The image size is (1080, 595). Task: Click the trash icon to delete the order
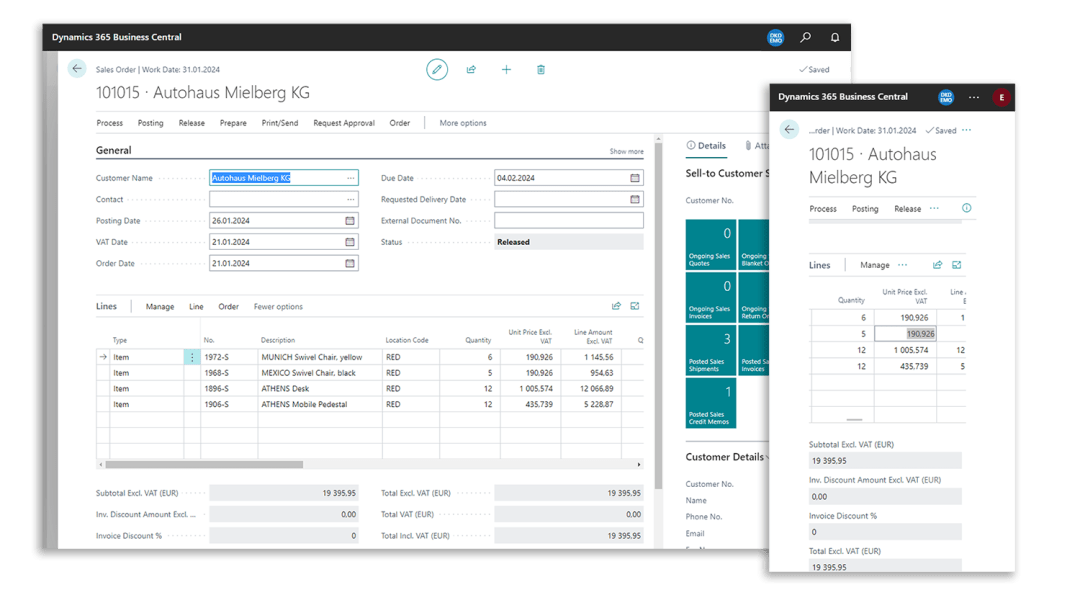pos(541,69)
